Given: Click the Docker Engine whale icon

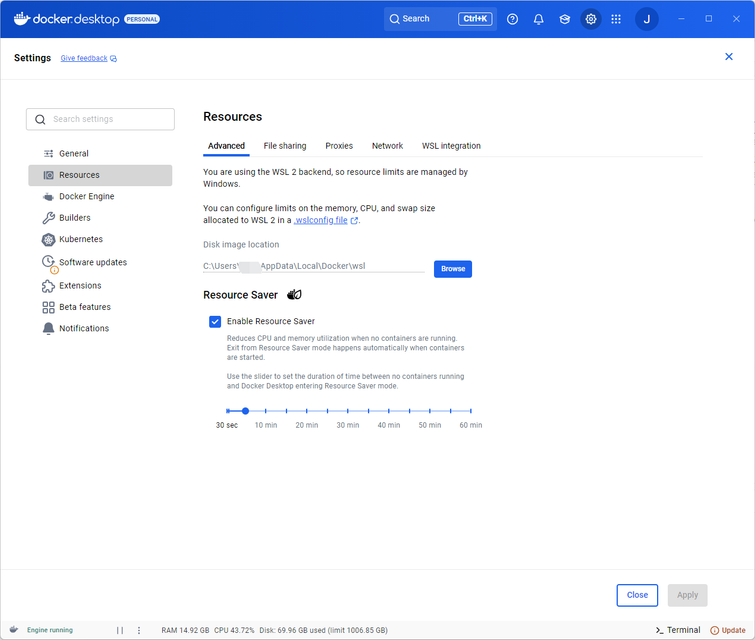Looking at the screenshot, I should click(48, 196).
